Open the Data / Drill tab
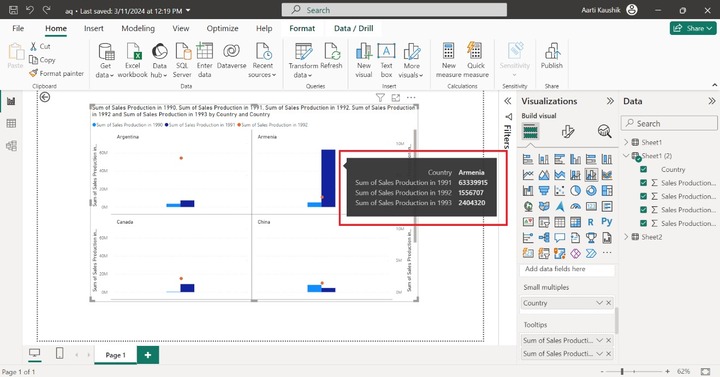This screenshot has width=720, height=377. (x=353, y=28)
